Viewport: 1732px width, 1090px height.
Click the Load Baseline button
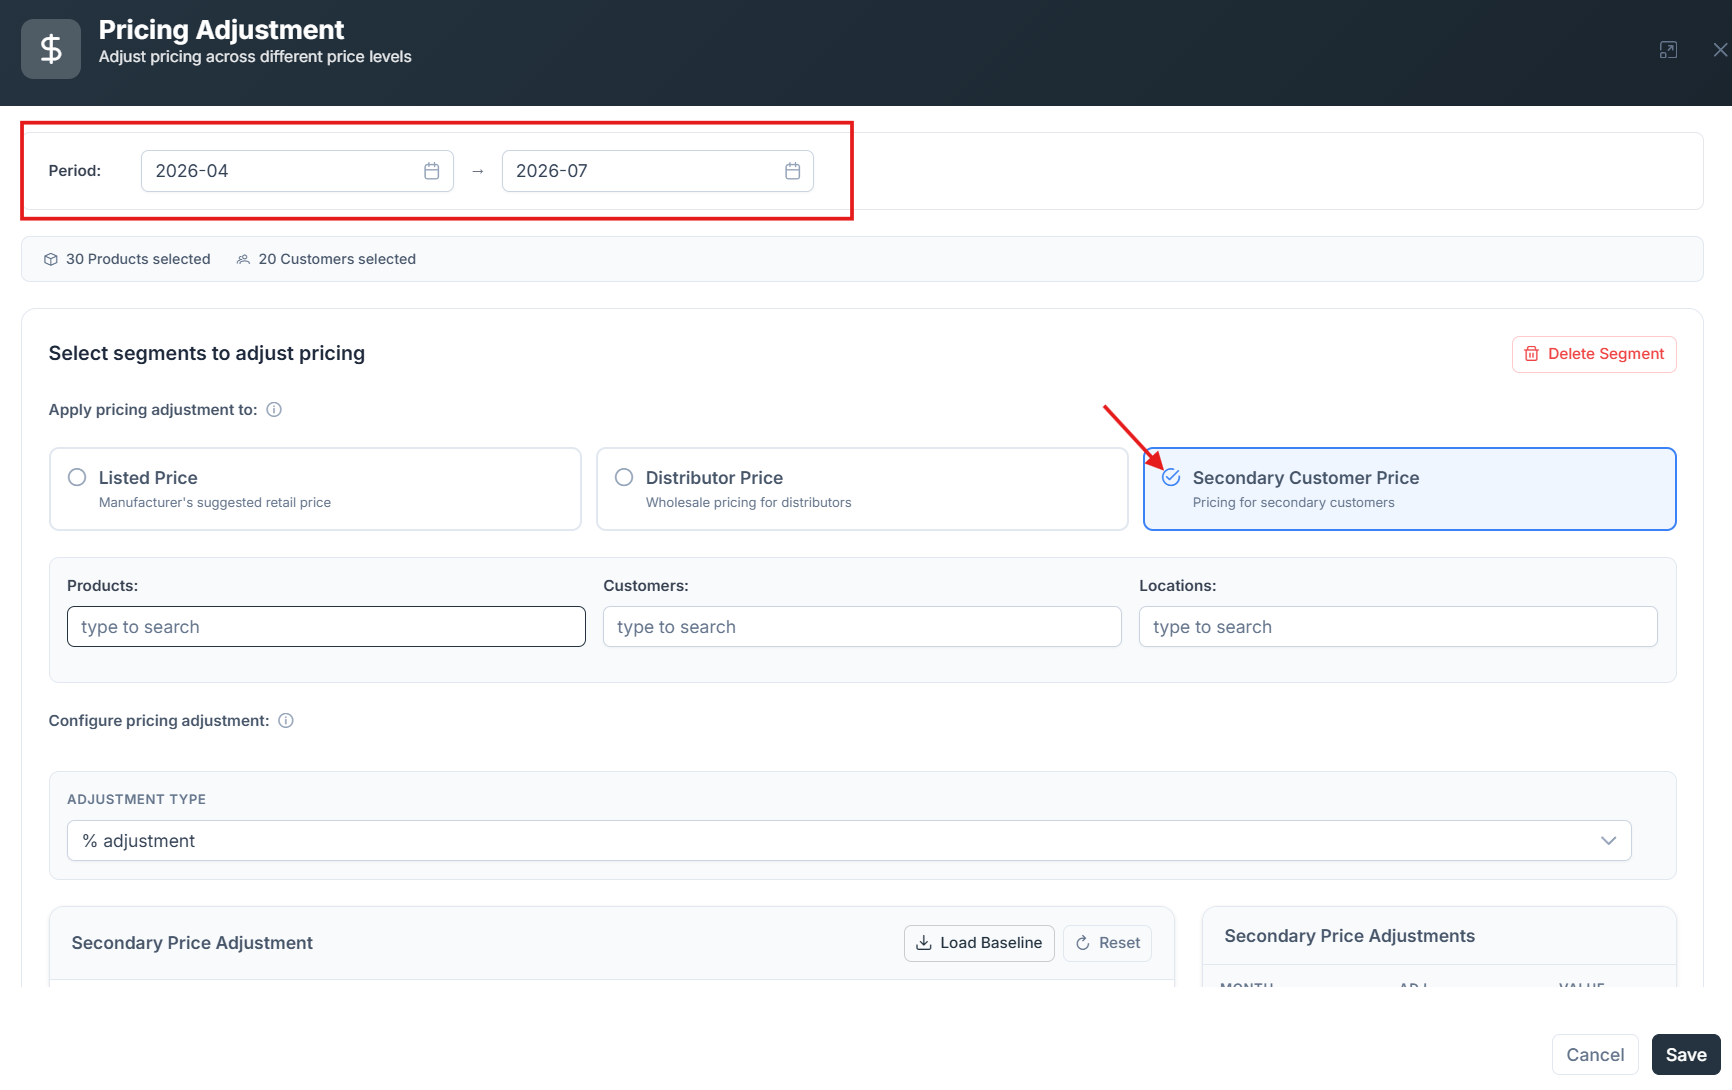click(979, 943)
